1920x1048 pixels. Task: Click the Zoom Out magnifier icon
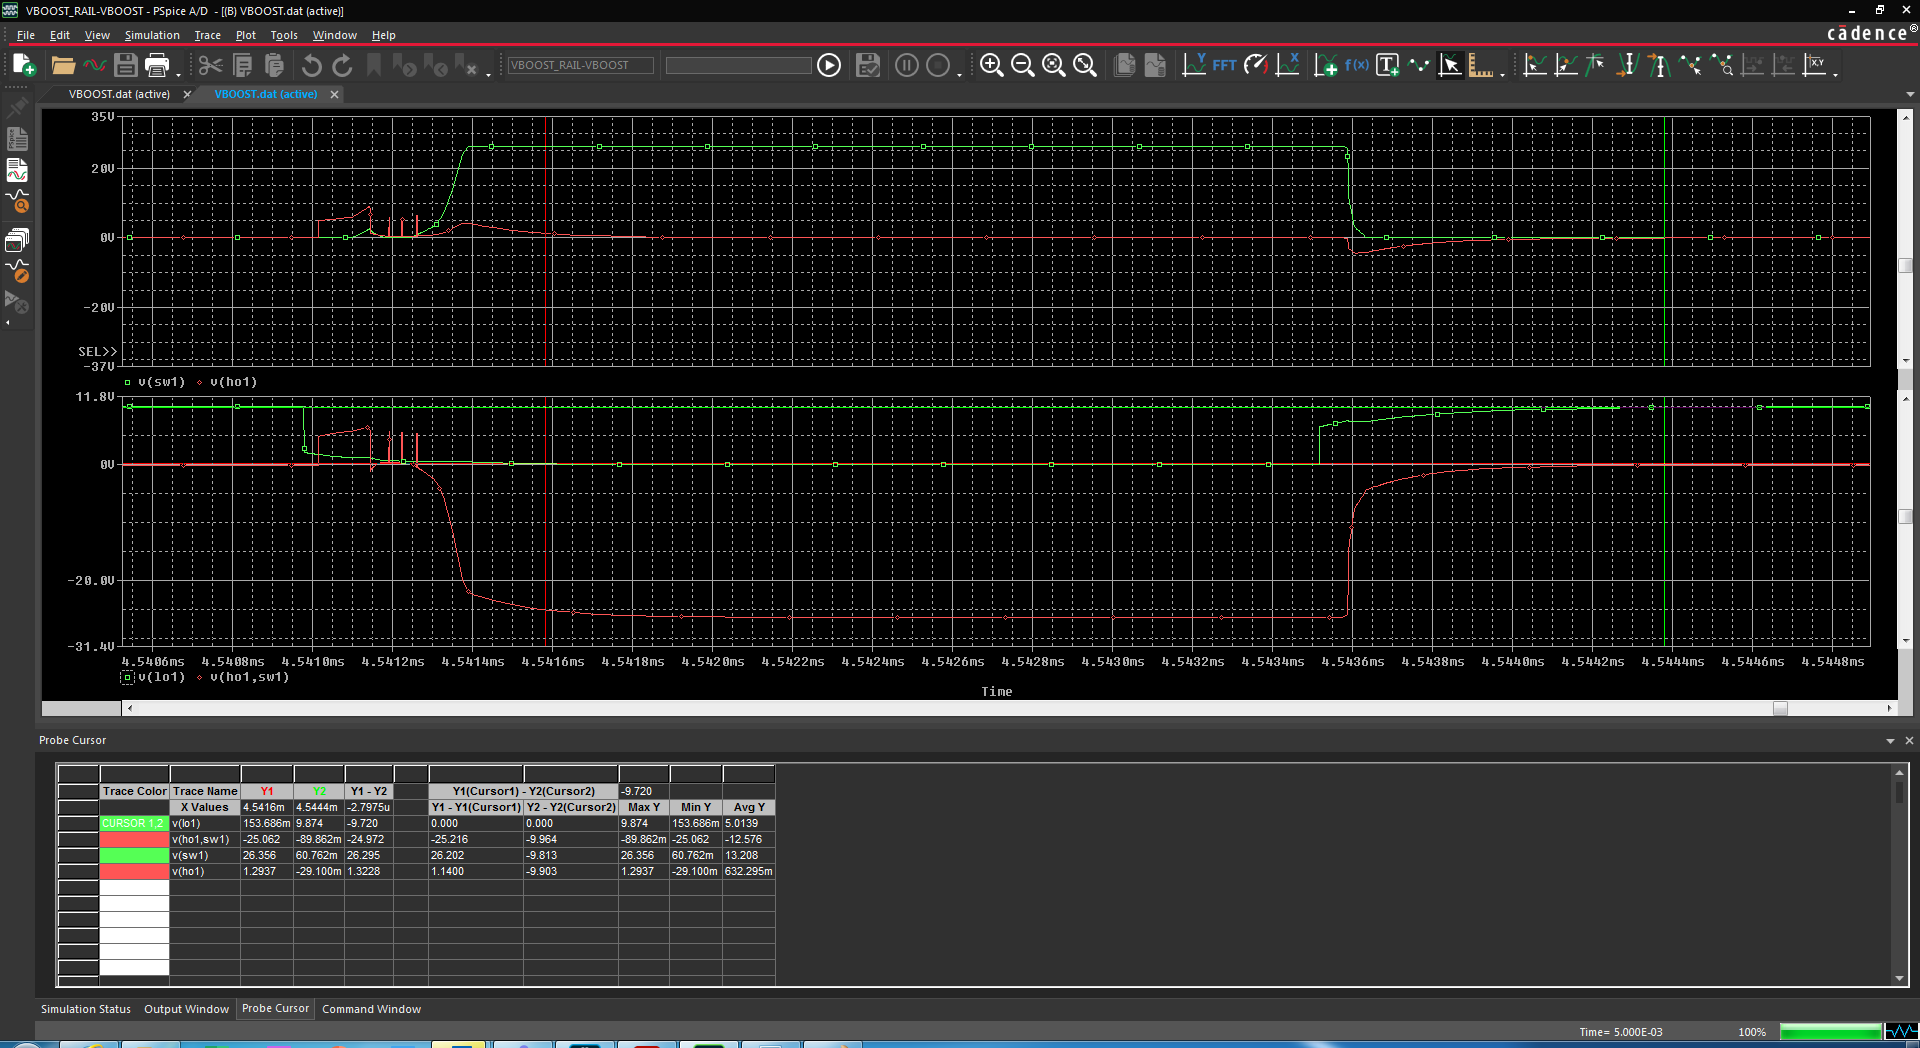[x=1022, y=65]
